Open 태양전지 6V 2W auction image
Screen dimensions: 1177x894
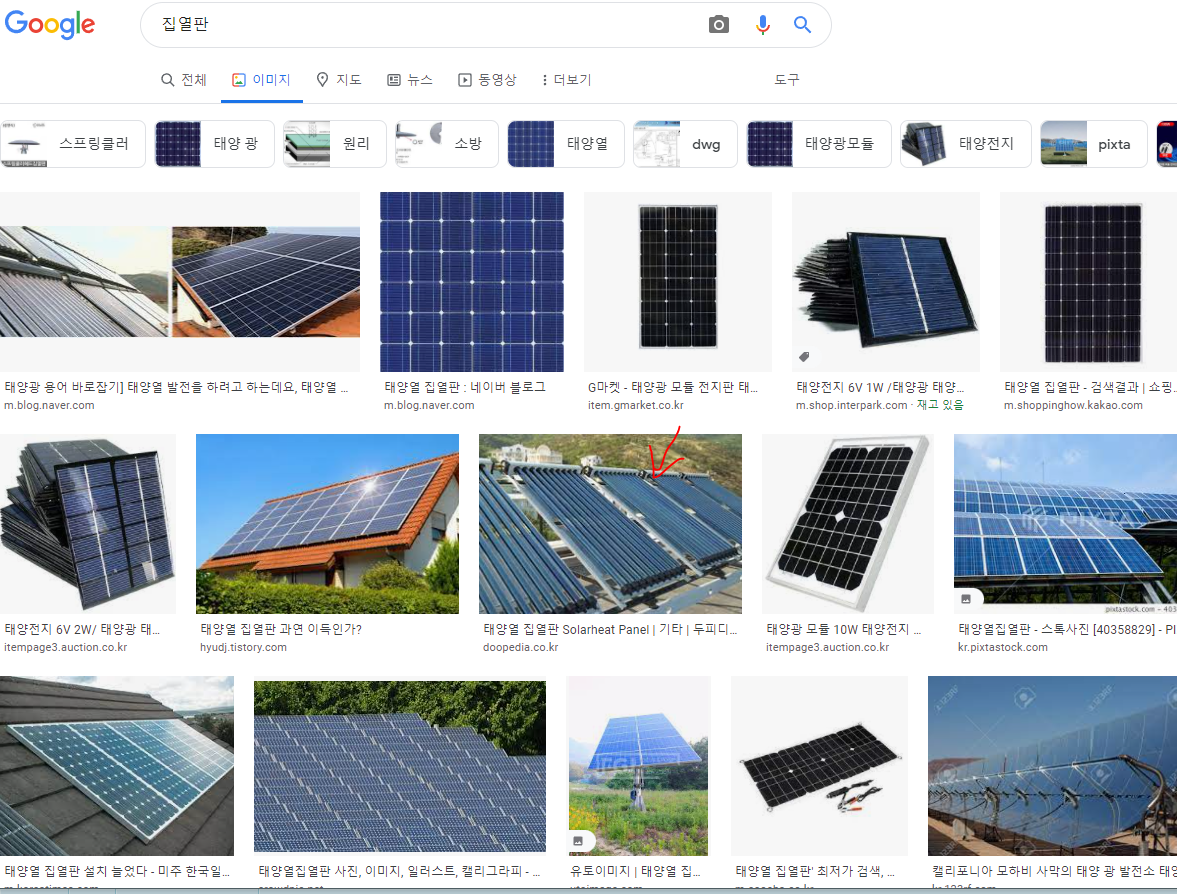click(x=88, y=524)
